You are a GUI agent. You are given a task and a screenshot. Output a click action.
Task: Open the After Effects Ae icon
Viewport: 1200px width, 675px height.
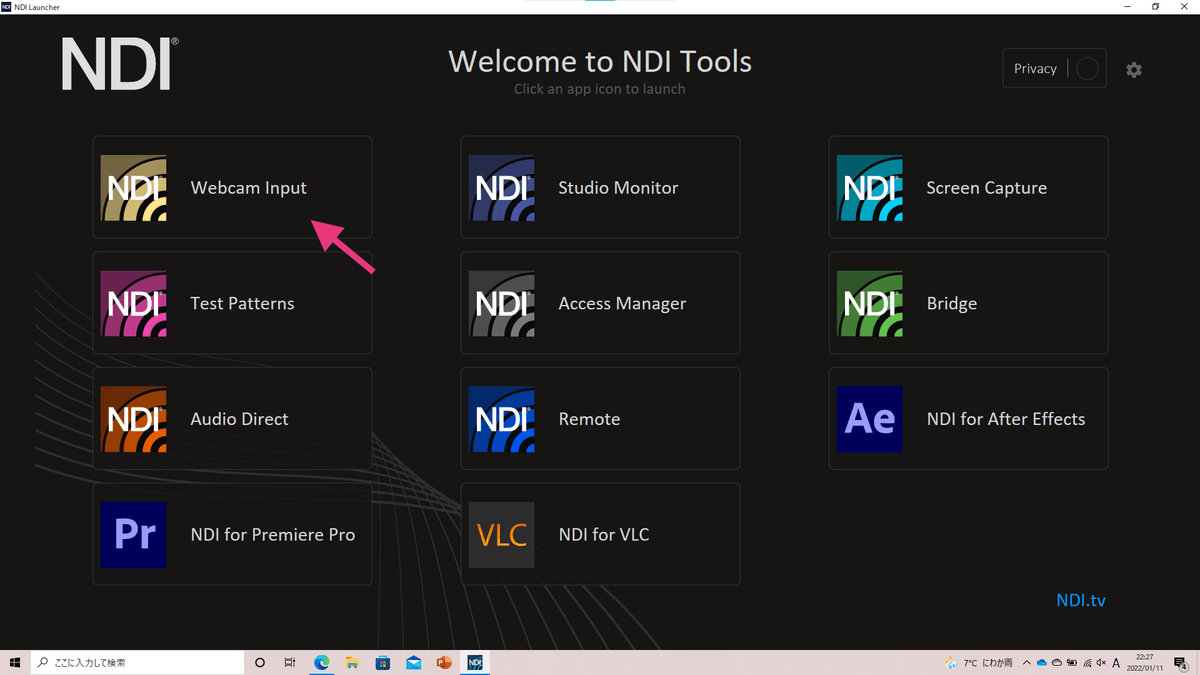870,419
